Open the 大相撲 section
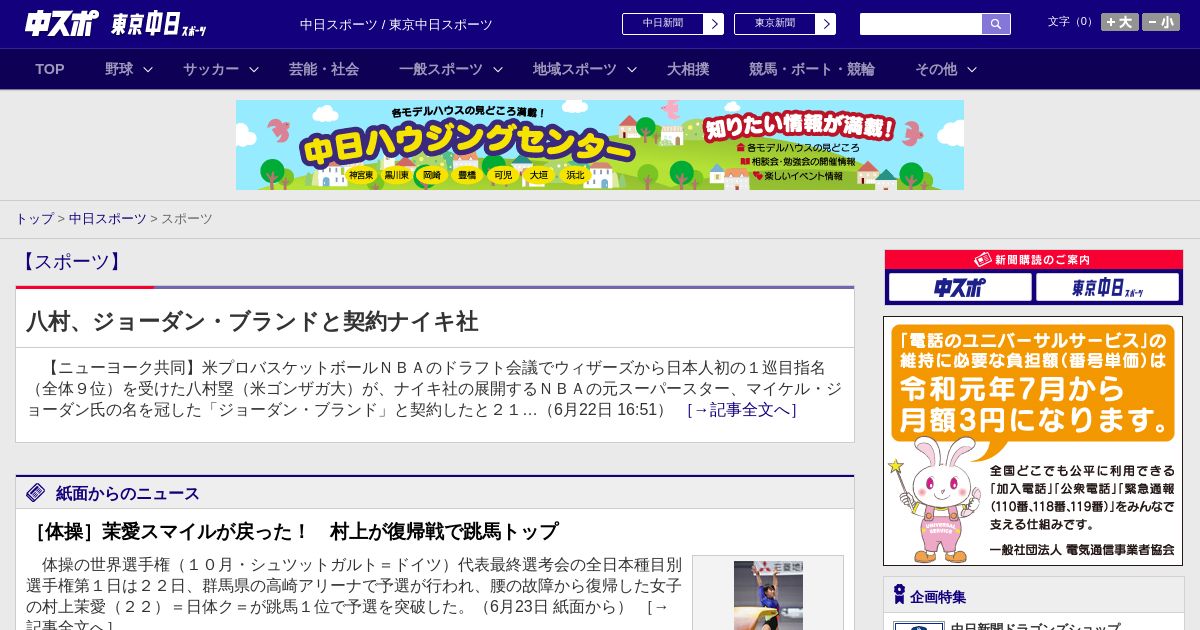Screen dimensions: 1200x630 point(688,69)
